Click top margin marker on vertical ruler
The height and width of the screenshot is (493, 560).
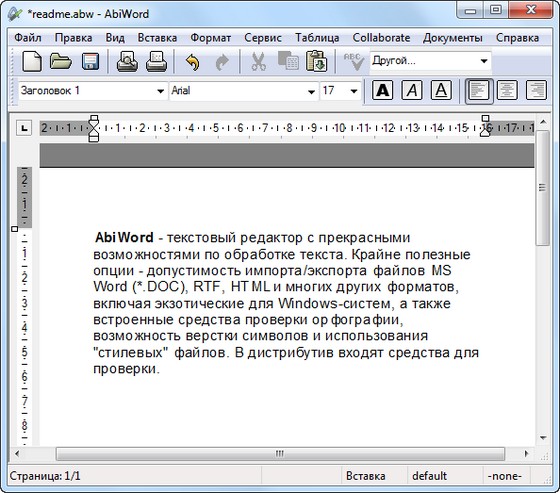[15, 229]
